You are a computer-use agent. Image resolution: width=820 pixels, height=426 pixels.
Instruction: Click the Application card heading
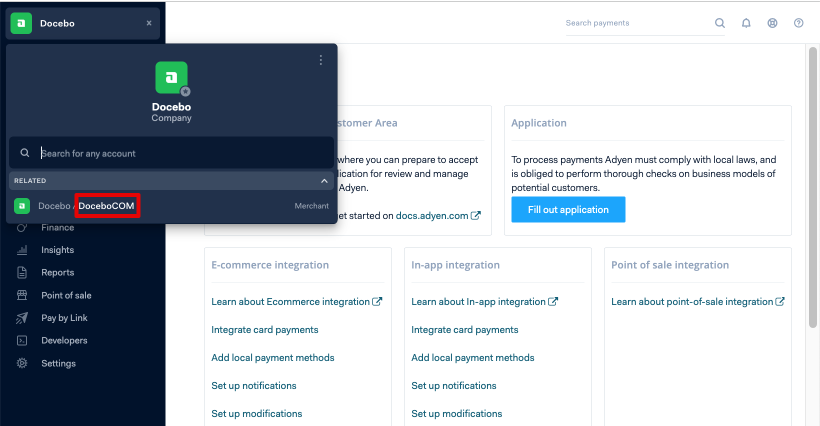(539, 123)
